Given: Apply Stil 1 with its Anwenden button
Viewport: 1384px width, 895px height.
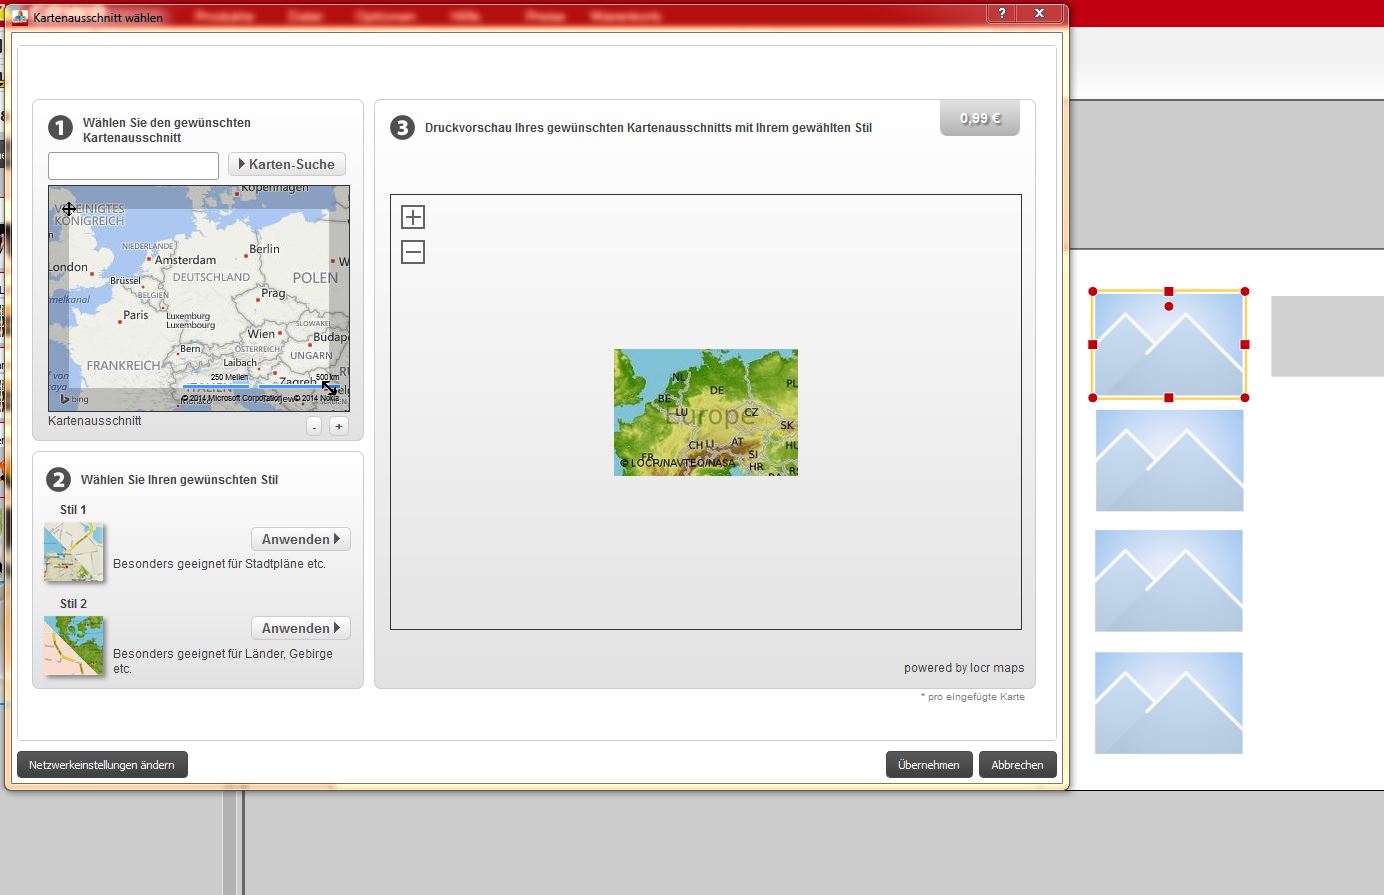Looking at the screenshot, I should (x=300, y=539).
